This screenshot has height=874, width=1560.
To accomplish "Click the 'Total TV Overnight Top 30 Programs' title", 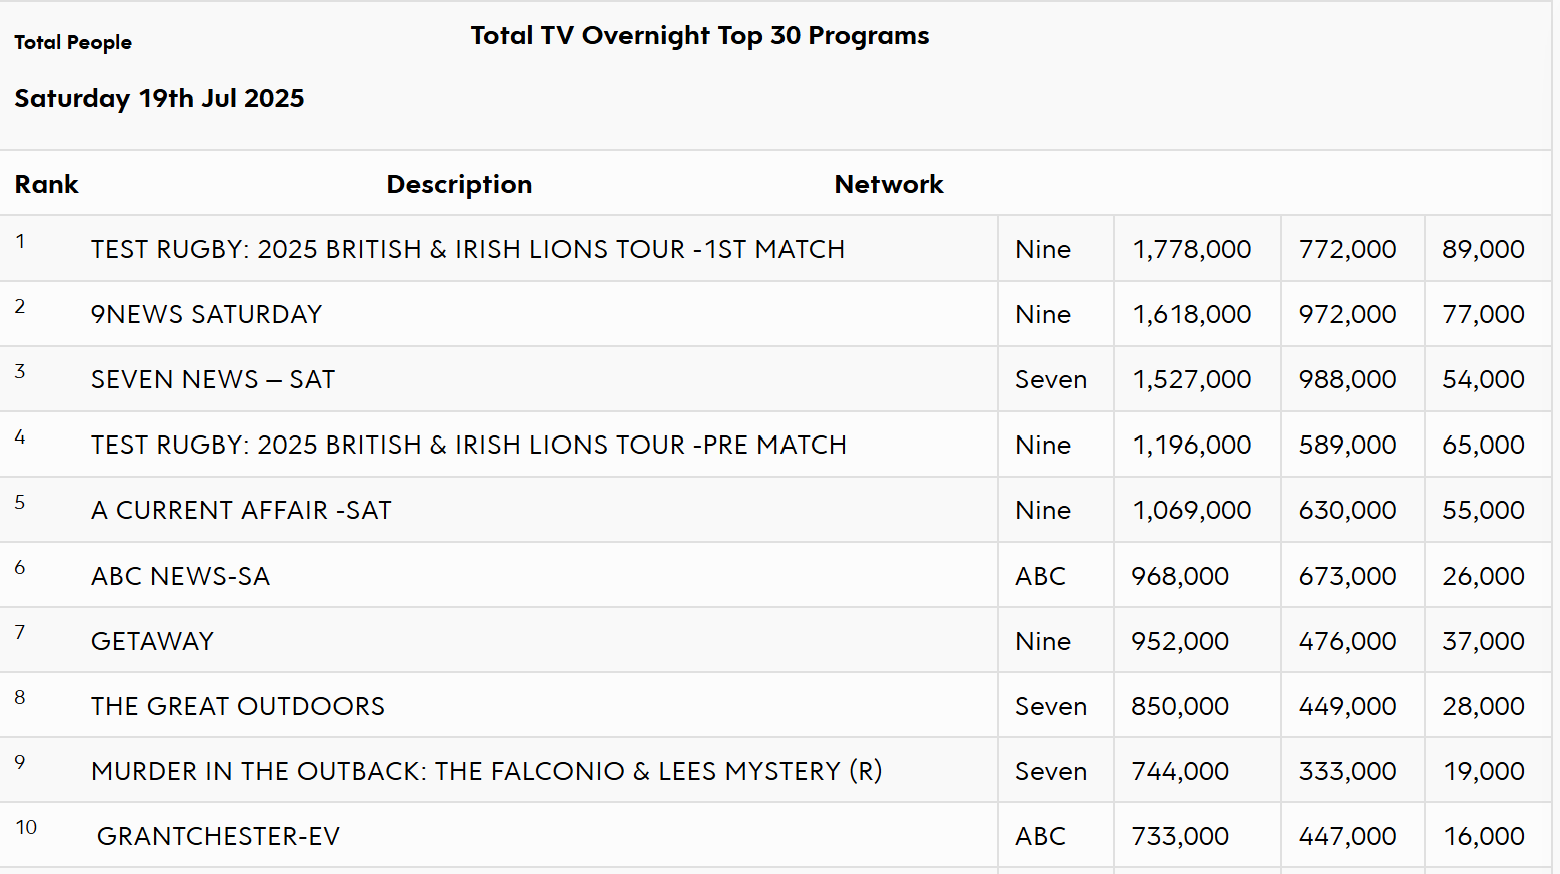I will pos(700,36).
